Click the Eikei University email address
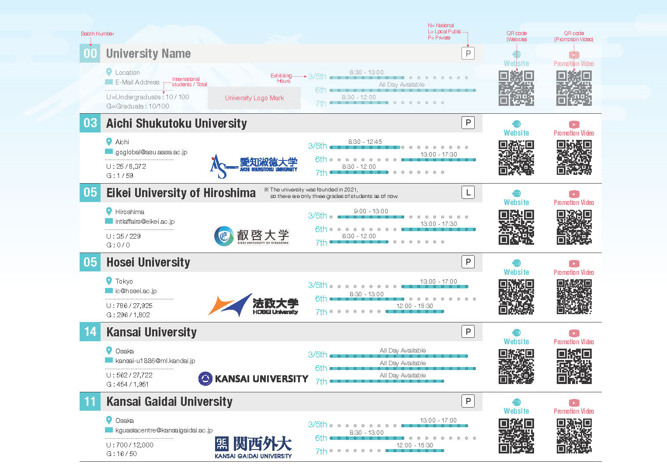 tap(145, 222)
